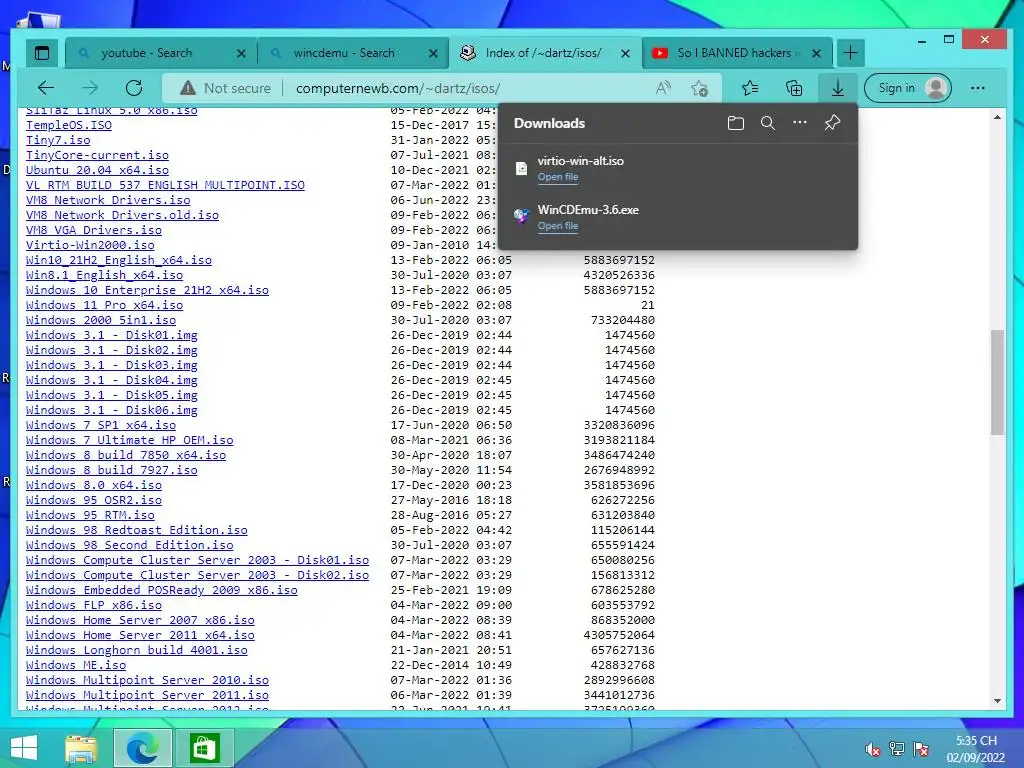Viewport: 1024px width, 768px height.
Task: Open more options in Downloads panel
Action: pos(800,123)
